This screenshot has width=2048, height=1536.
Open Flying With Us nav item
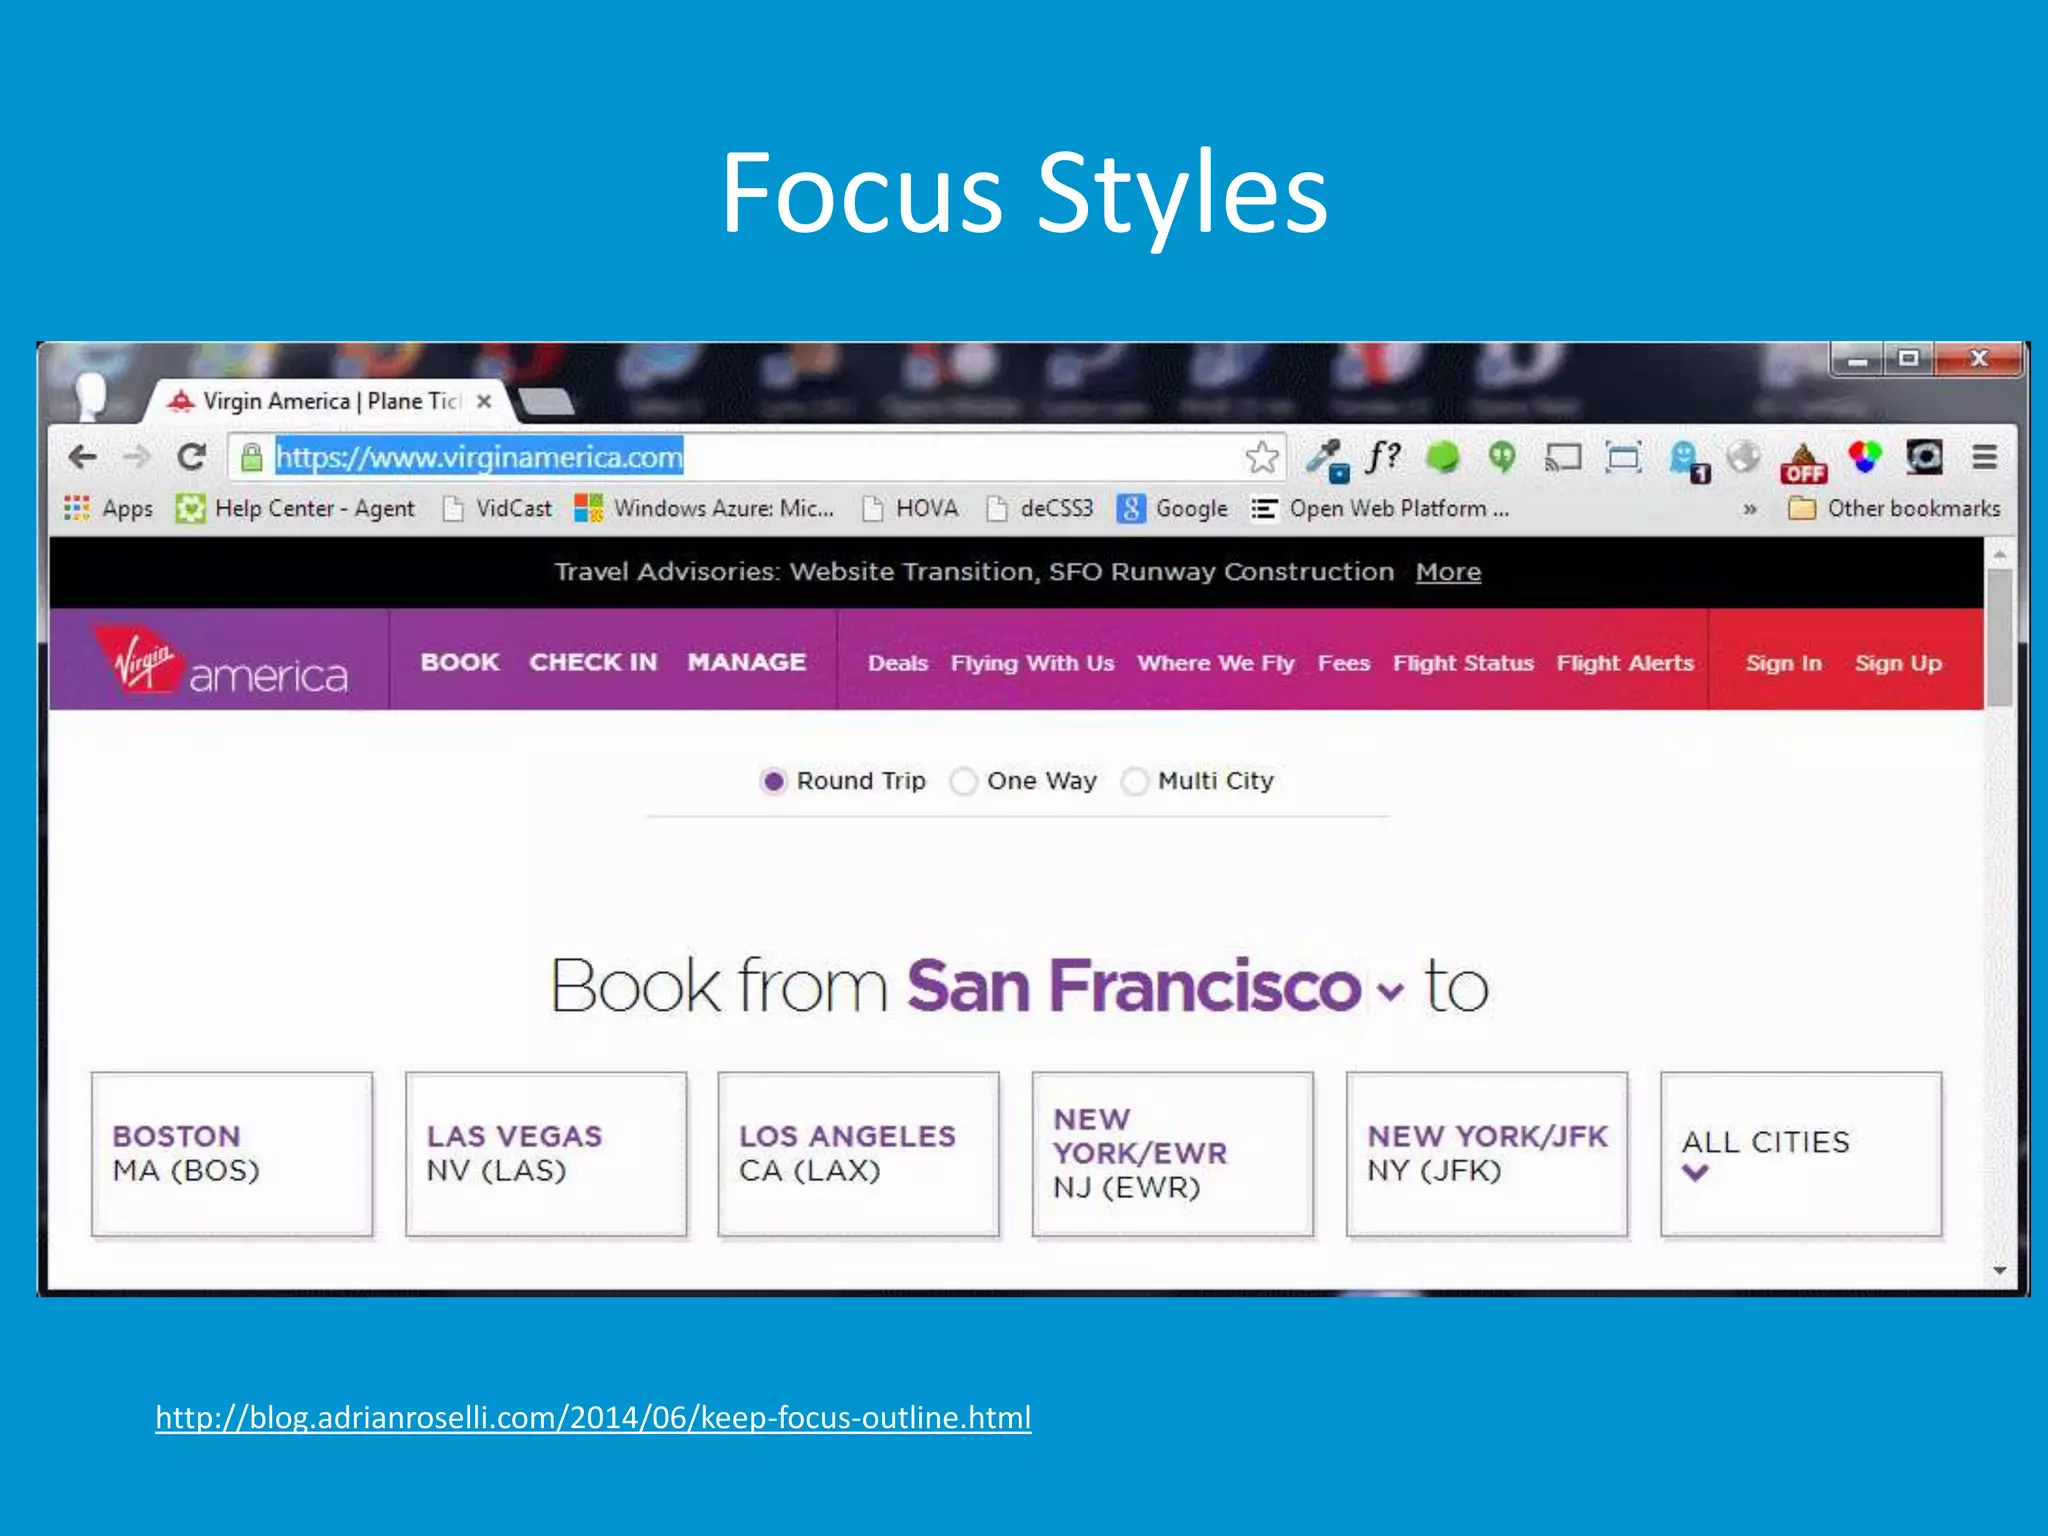(1032, 663)
